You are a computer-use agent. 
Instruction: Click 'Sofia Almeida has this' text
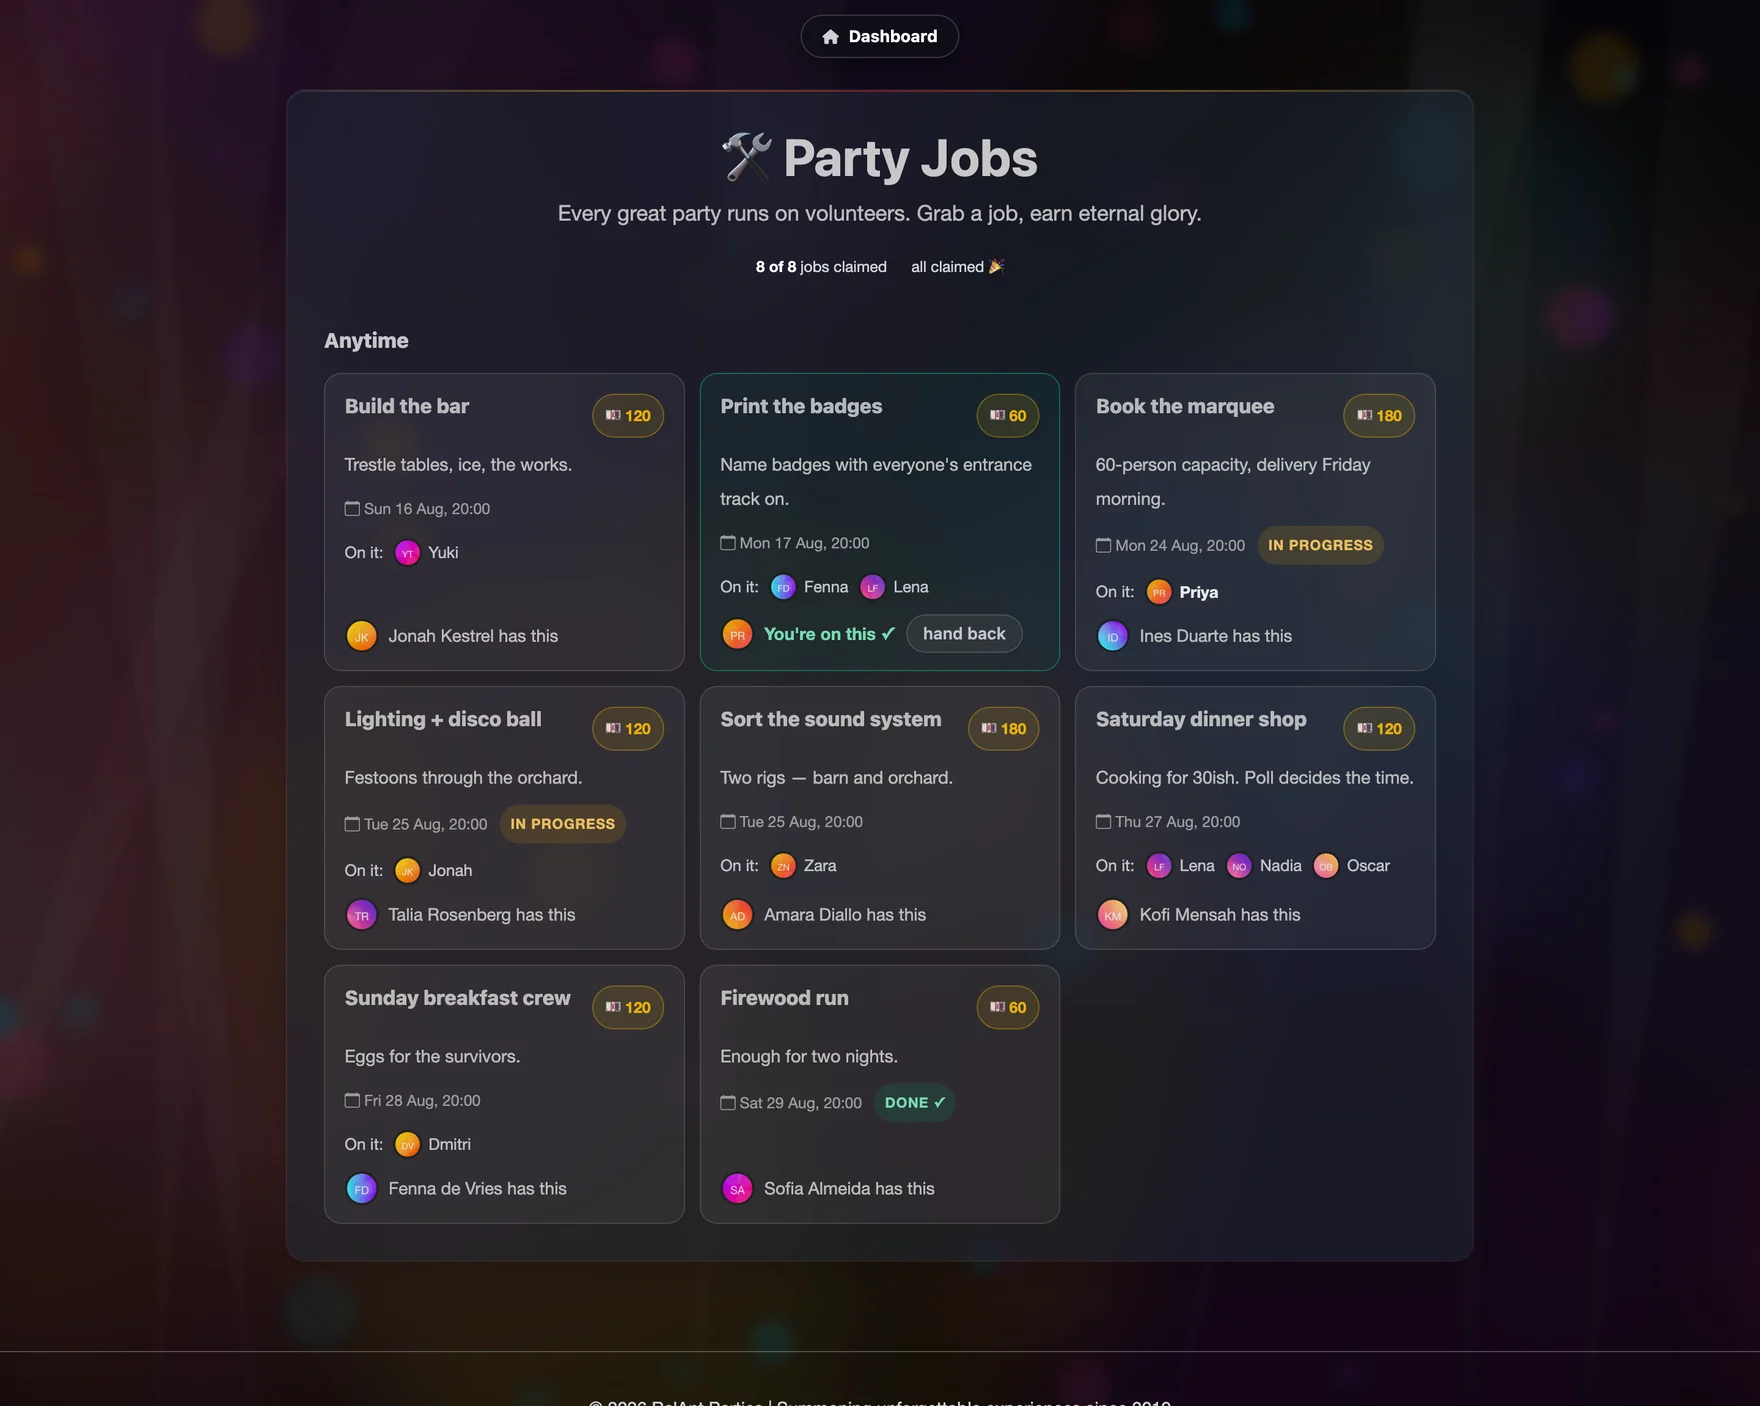click(x=849, y=1189)
